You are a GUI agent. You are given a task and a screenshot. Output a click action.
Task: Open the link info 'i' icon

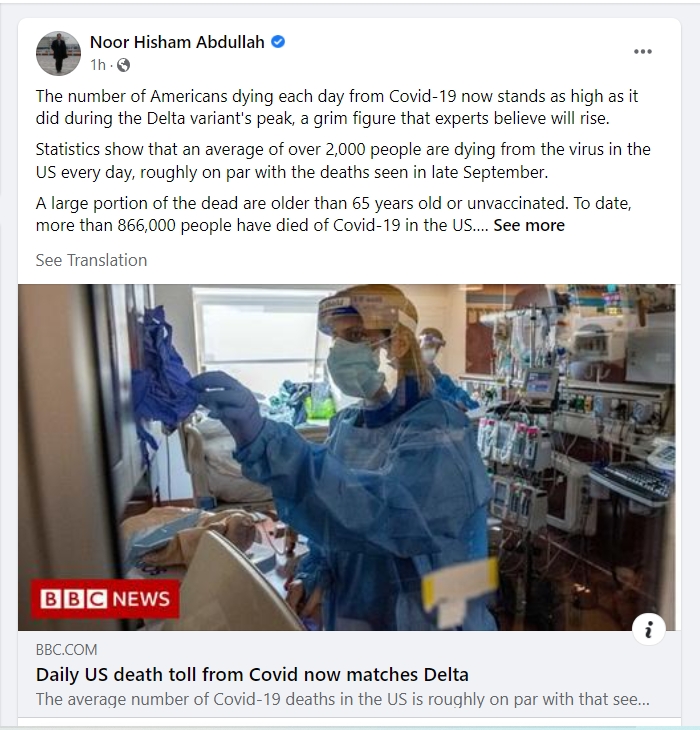(648, 629)
